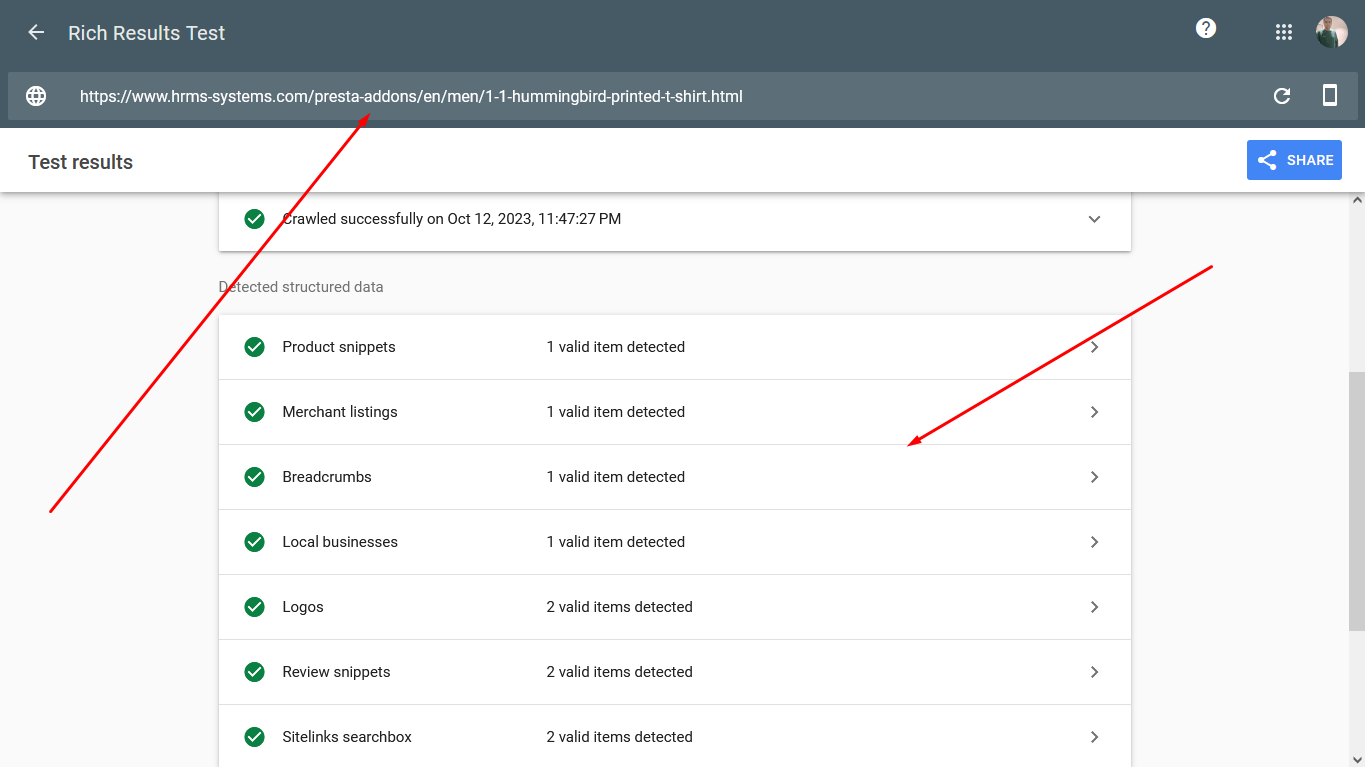
Task: Click the scrollbar up arrow
Action: point(1356,200)
